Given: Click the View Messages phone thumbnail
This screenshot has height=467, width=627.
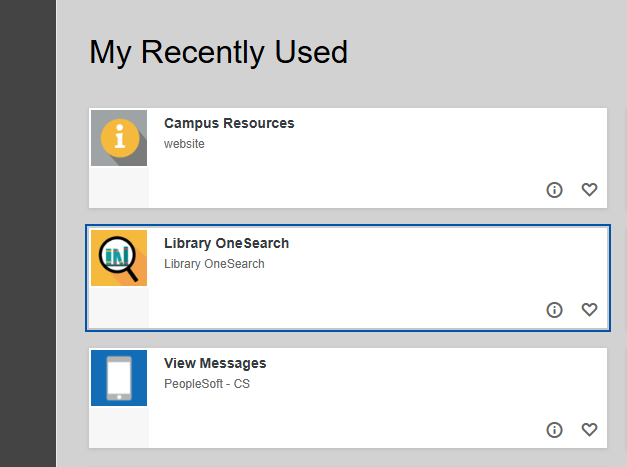Looking at the screenshot, I should [119, 378].
